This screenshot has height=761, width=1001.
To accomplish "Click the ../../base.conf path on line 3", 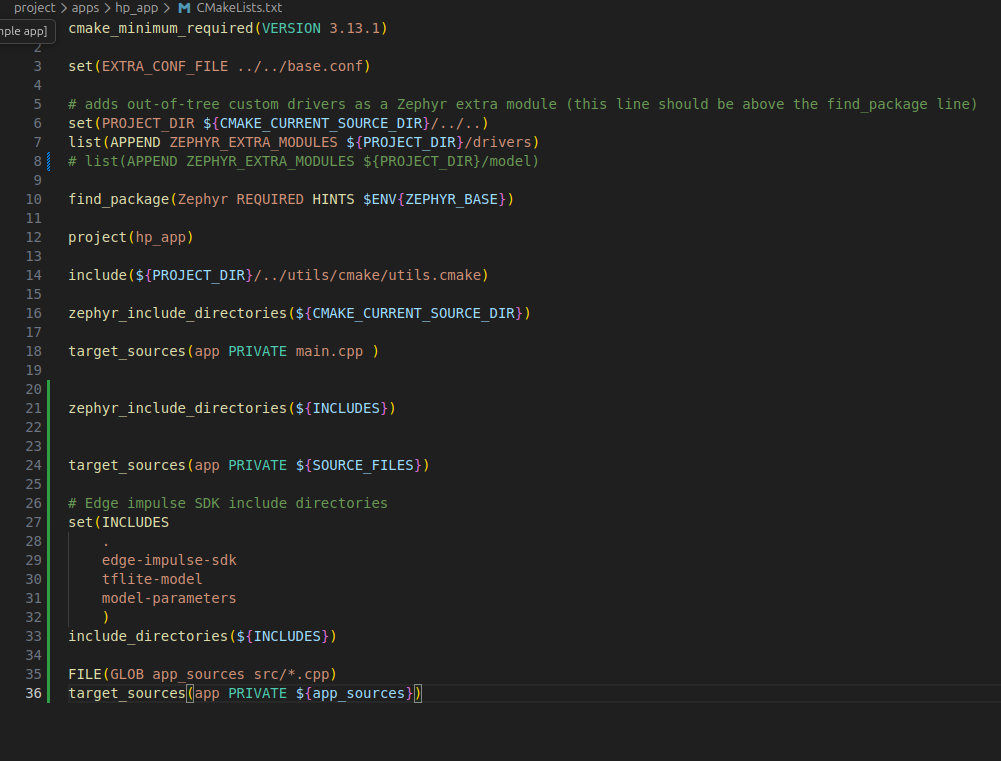I will 304,66.
